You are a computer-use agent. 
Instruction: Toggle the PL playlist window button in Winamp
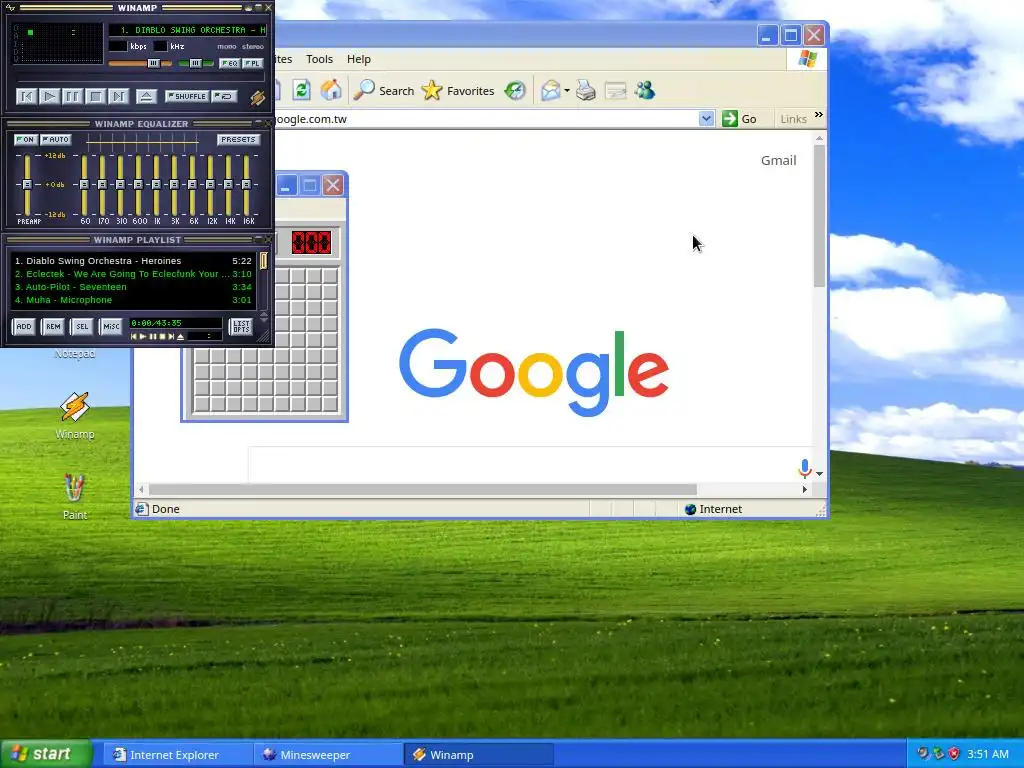[x=253, y=63]
